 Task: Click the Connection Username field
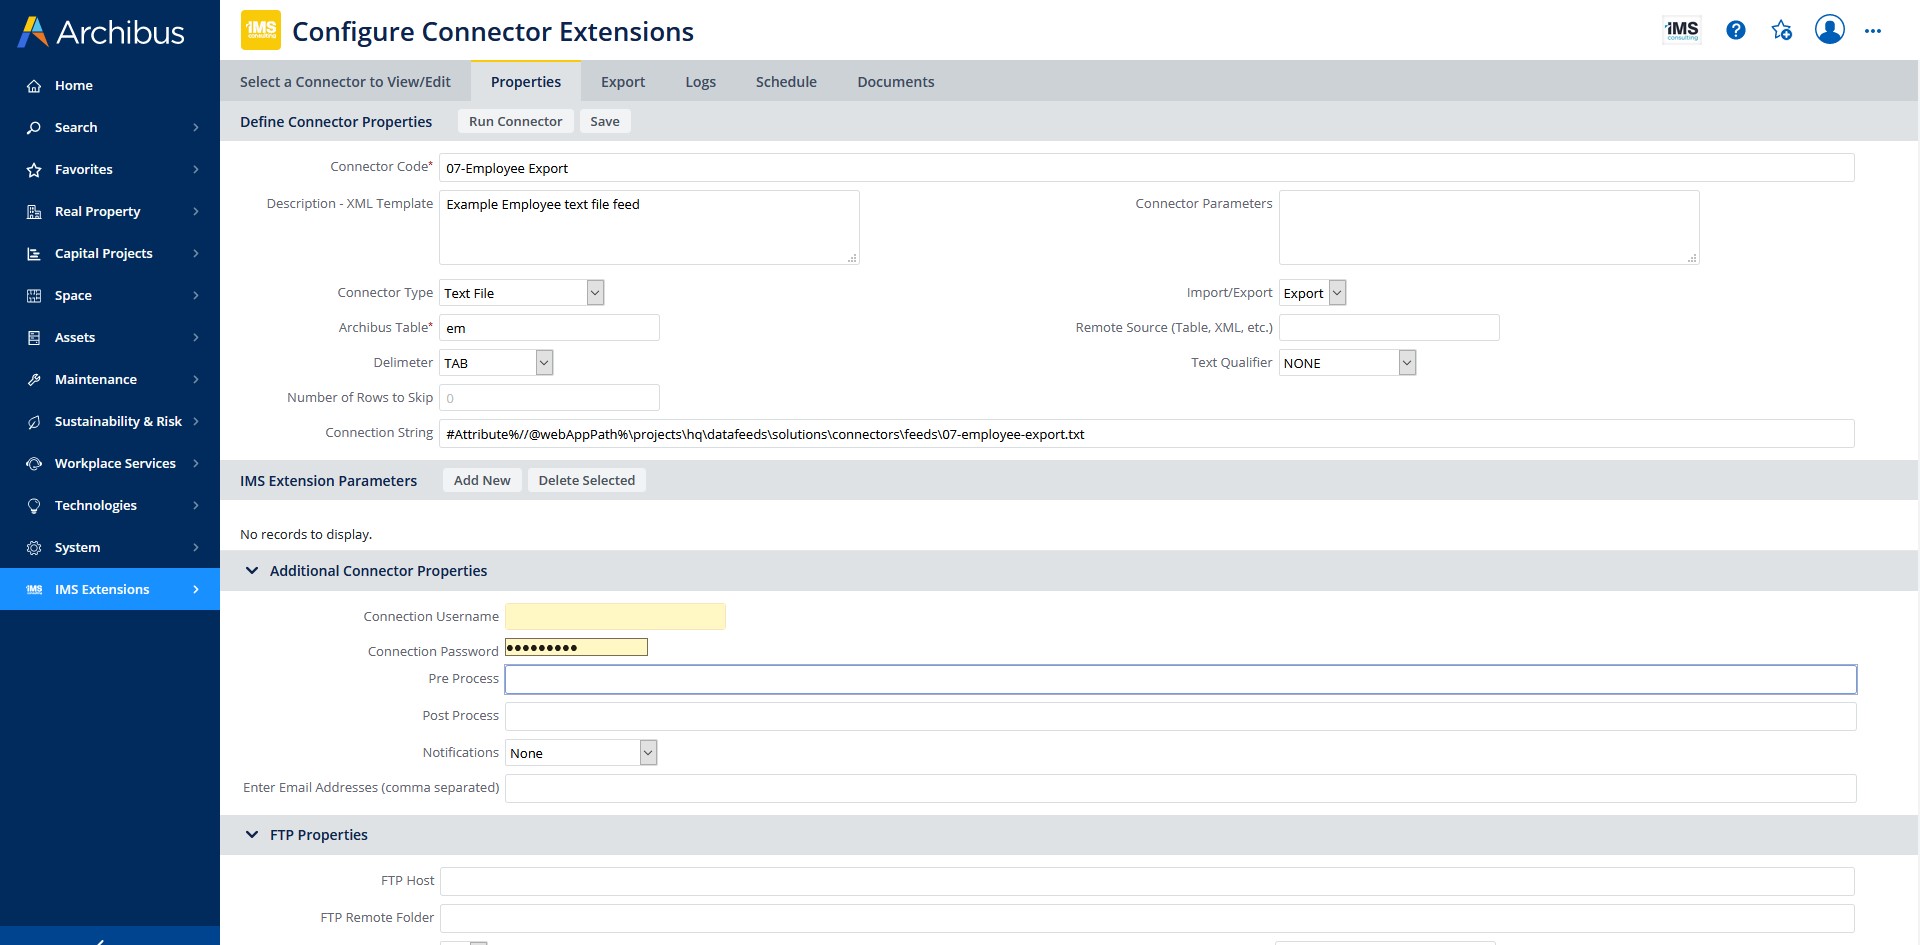tap(614, 616)
